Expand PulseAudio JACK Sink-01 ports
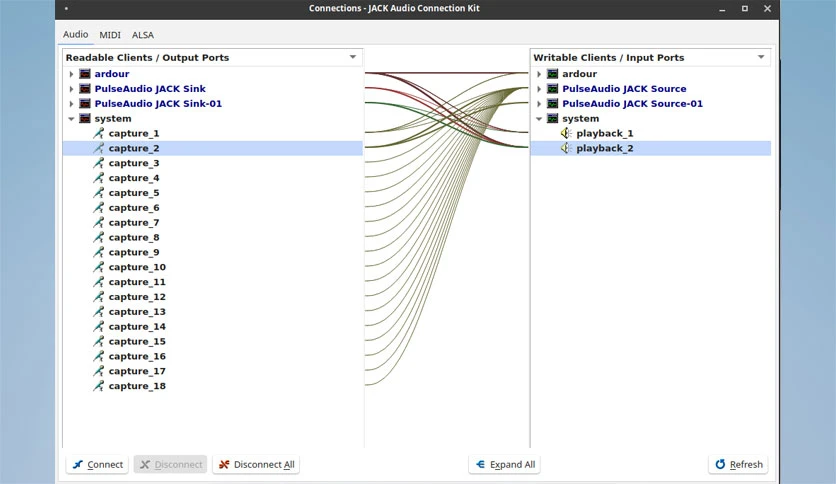The height and width of the screenshot is (484, 836). pos(71,104)
